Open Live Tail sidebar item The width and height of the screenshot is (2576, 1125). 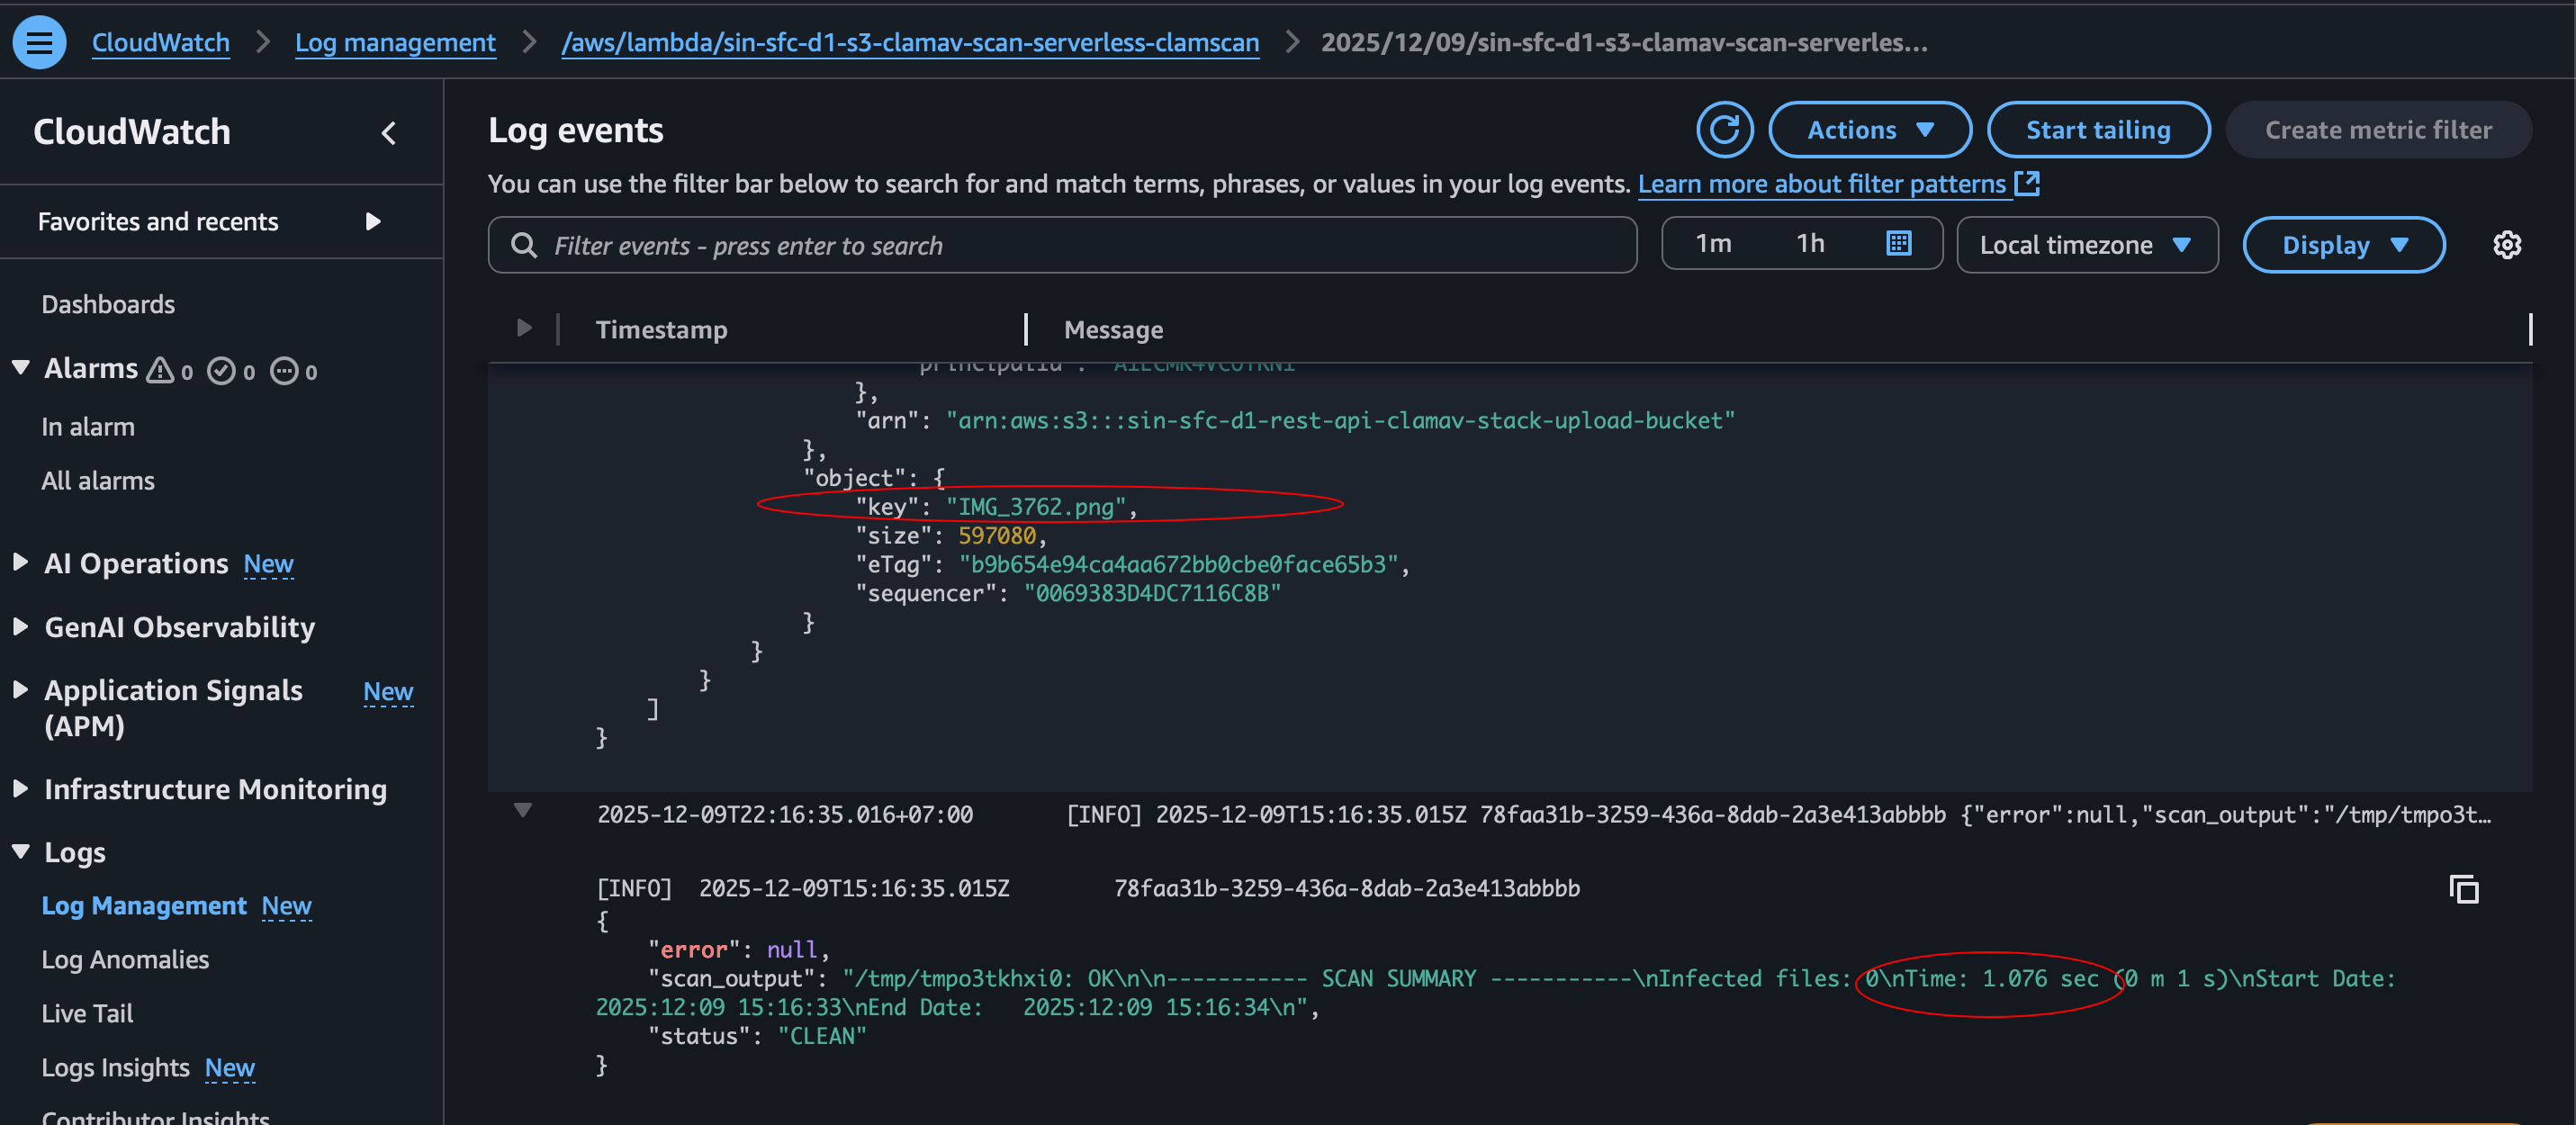[x=87, y=1013]
